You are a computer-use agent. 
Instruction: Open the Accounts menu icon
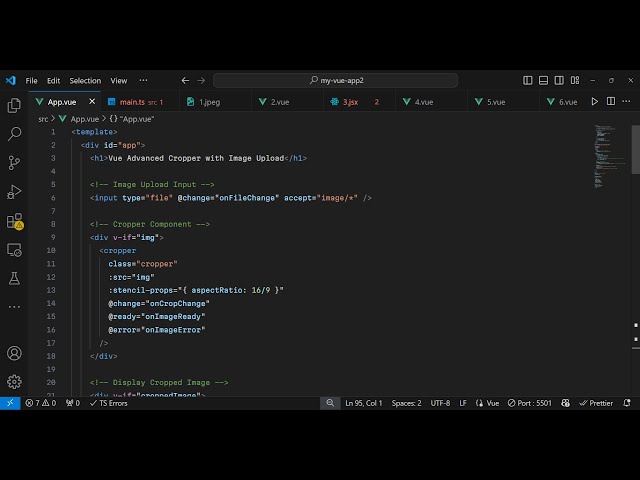[14, 353]
